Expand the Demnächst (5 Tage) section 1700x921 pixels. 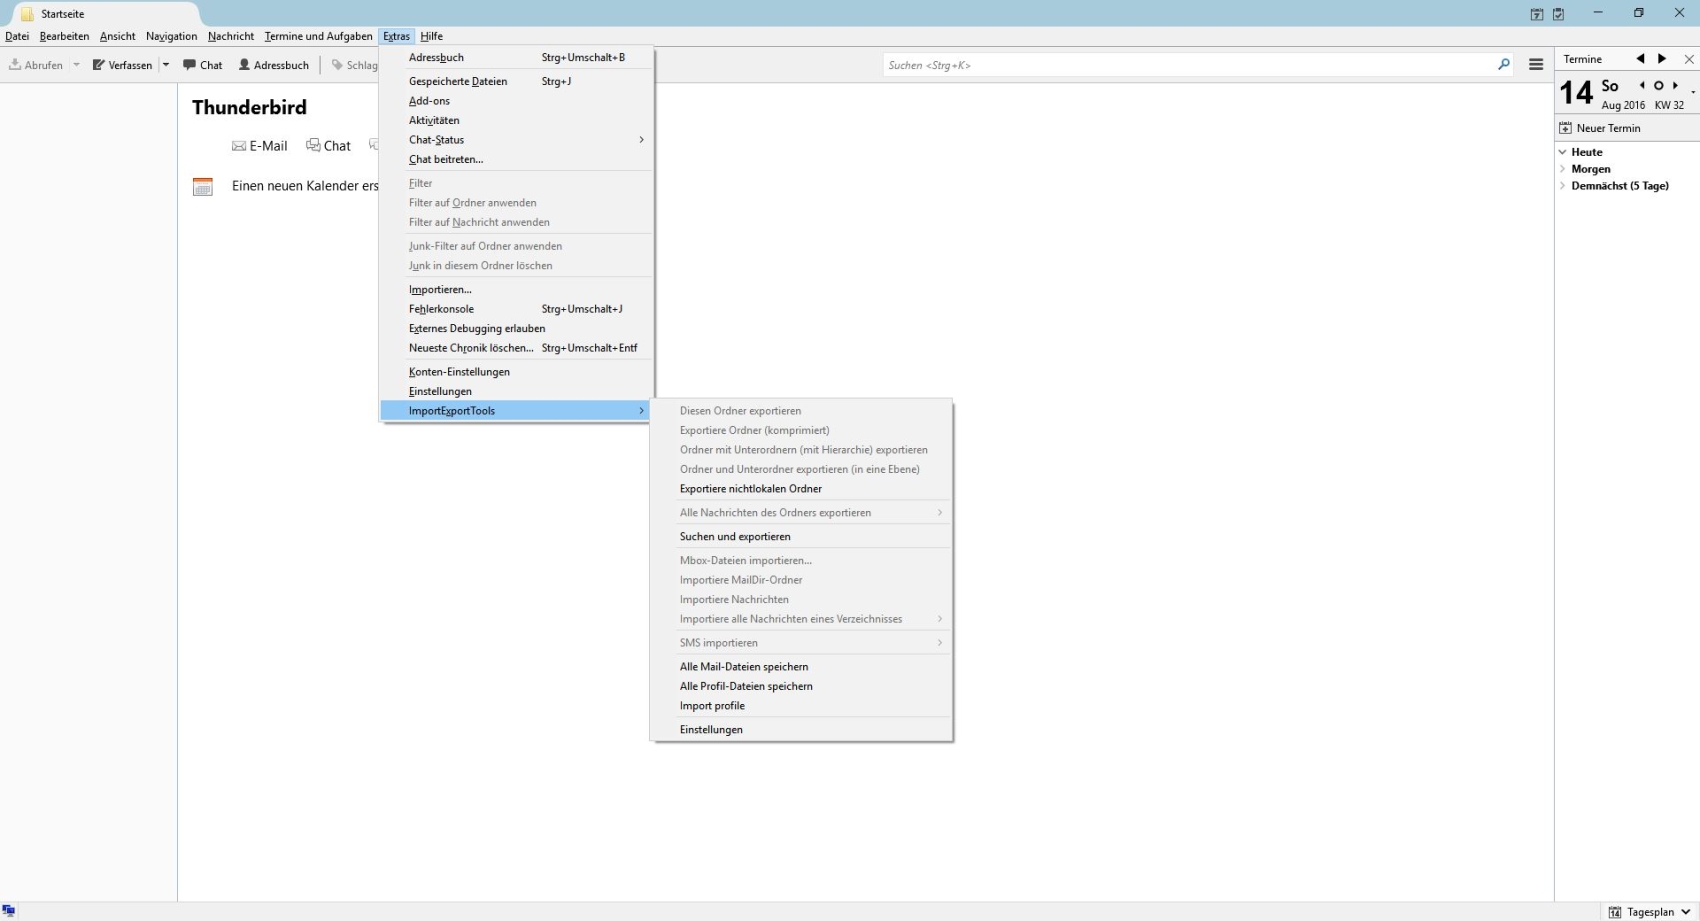[x=1563, y=186]
